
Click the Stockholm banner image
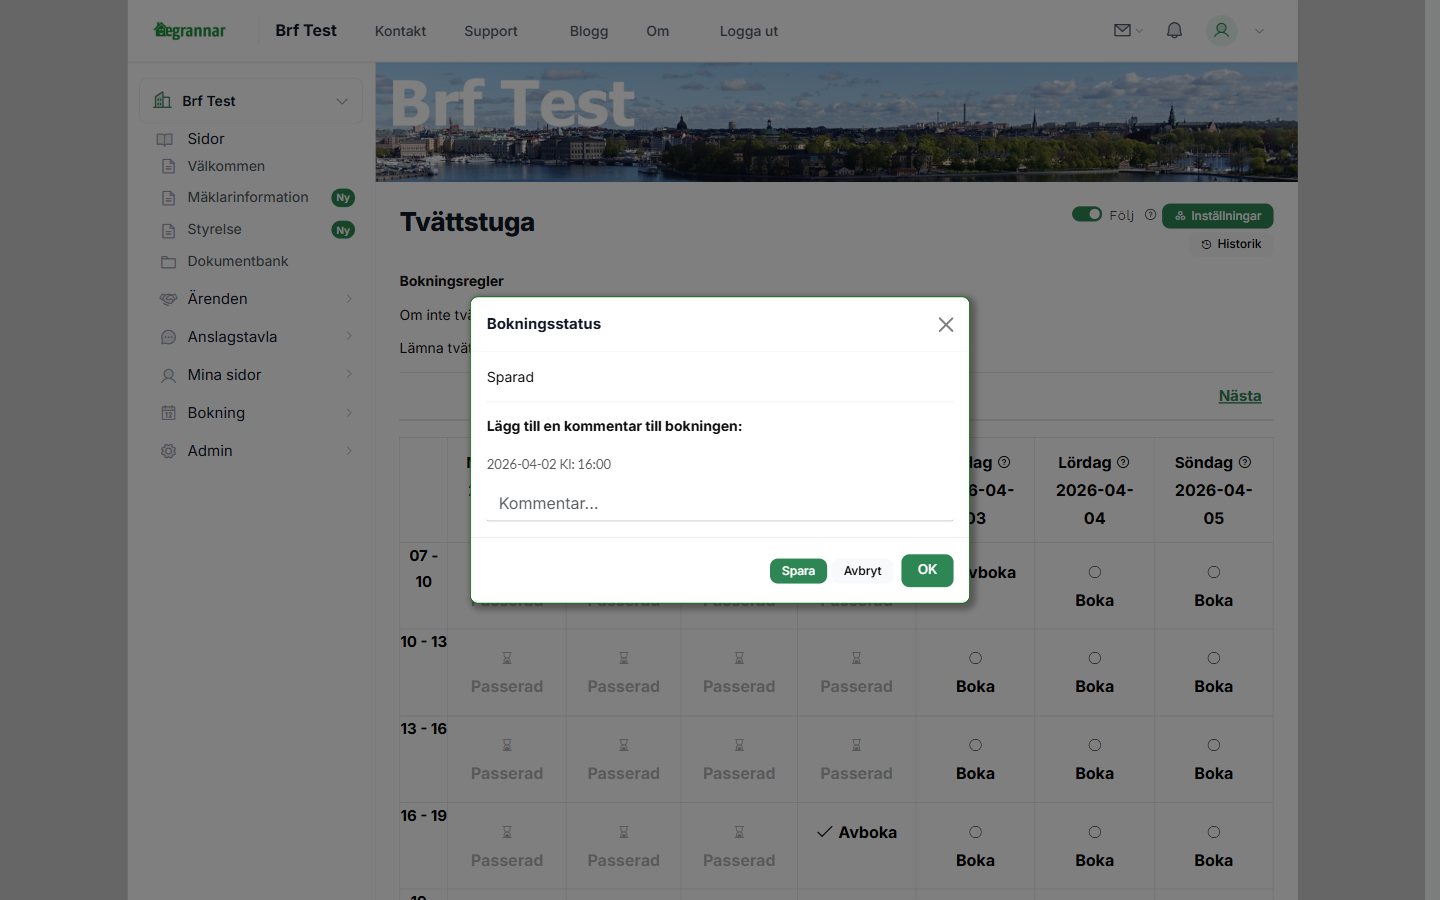[837, 122]
